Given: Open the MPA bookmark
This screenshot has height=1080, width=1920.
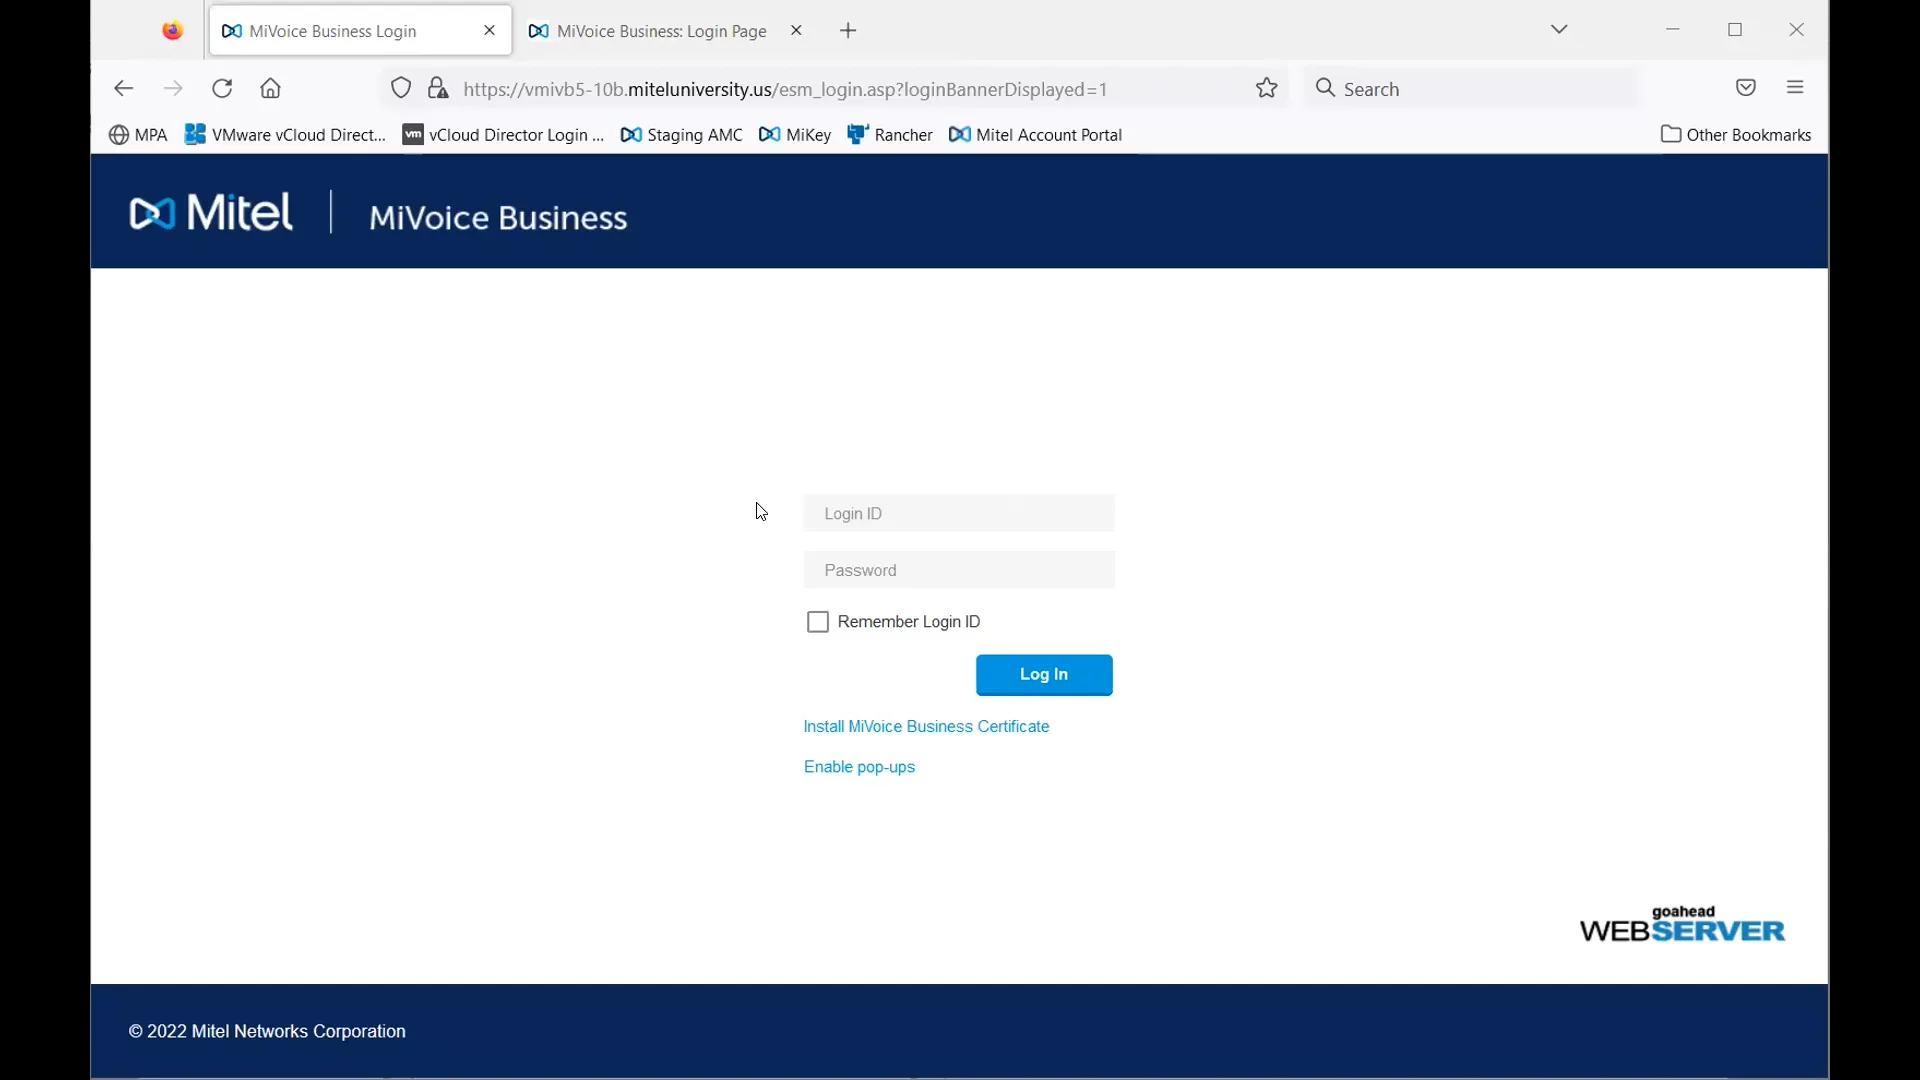Looking at the screenshot, I should pyautogui.click(x=137, y=134).
